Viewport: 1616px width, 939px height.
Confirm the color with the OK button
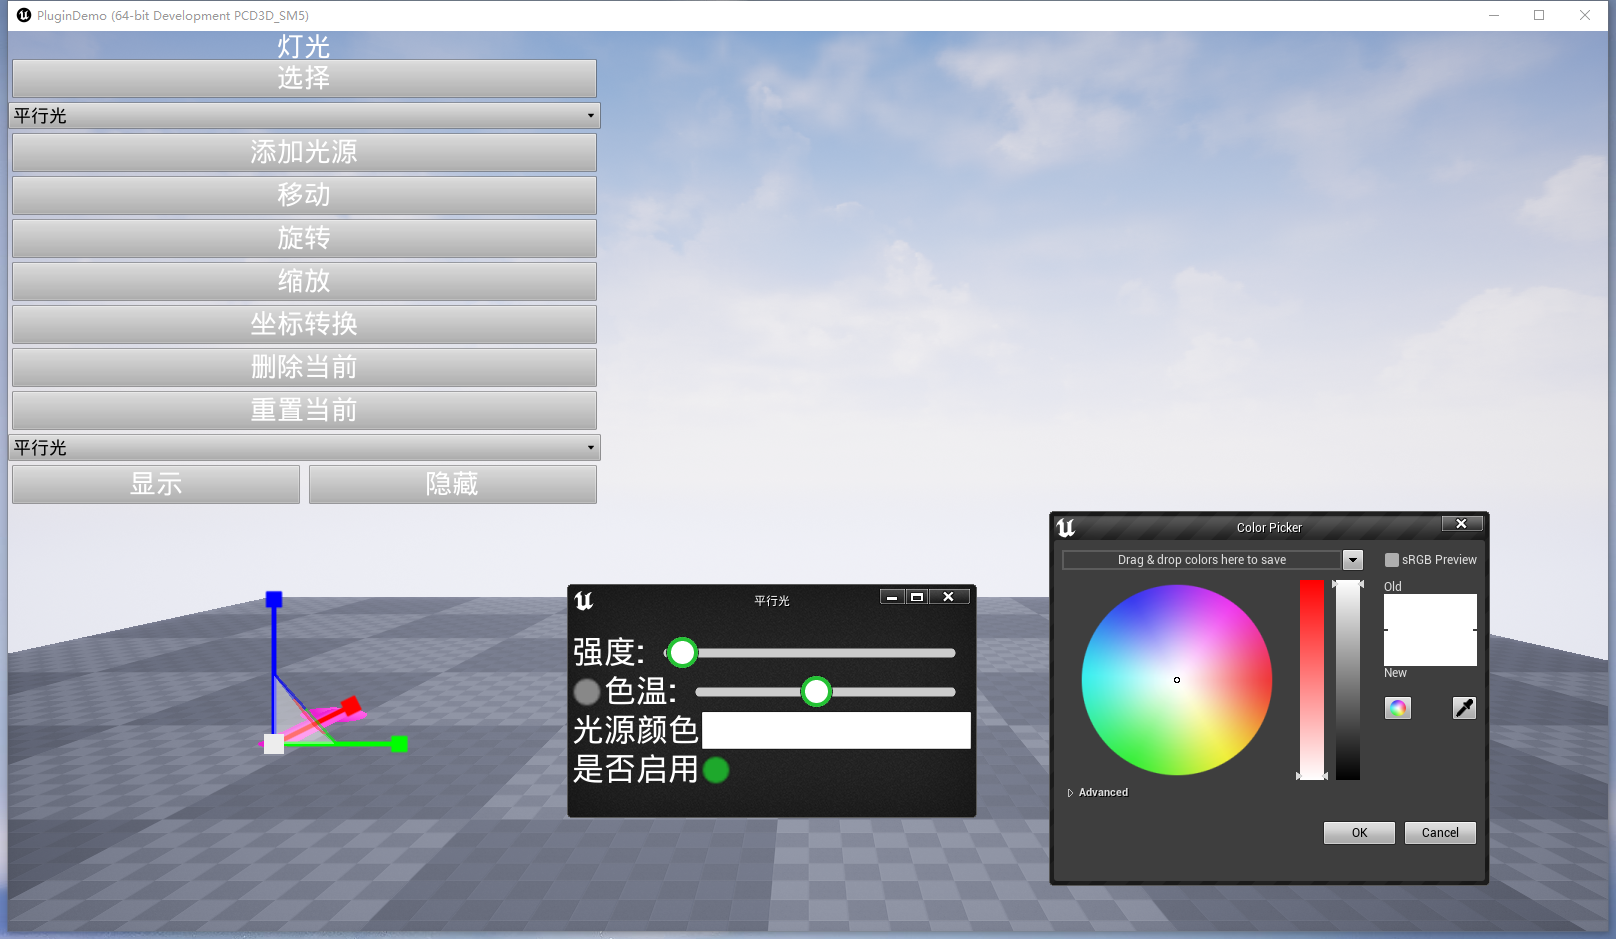tap(1358, 832)
